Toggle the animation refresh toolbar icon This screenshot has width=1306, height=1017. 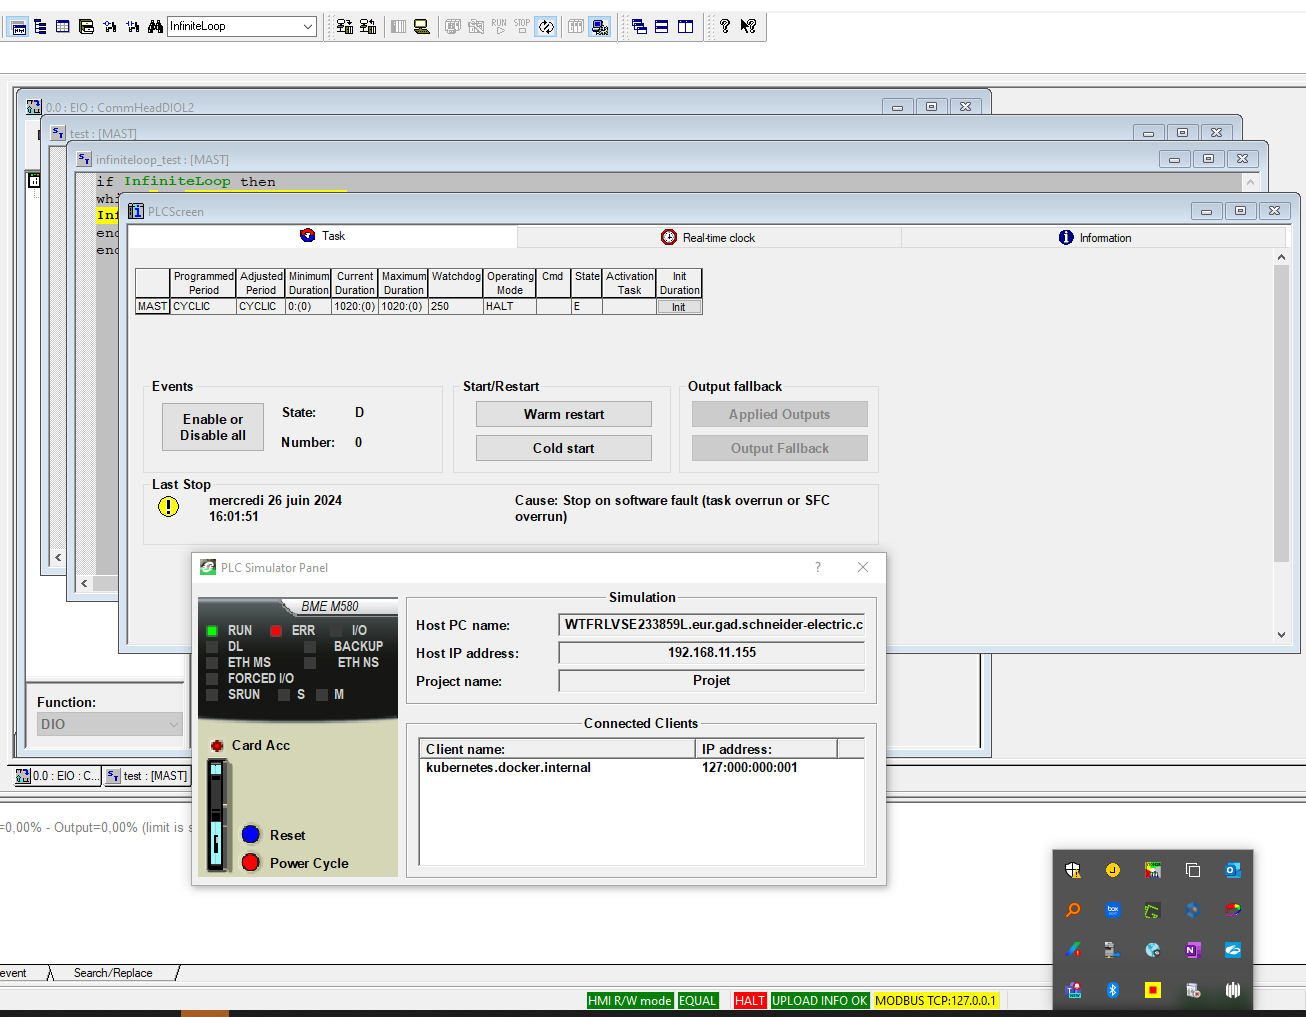(x=546, y=27)
